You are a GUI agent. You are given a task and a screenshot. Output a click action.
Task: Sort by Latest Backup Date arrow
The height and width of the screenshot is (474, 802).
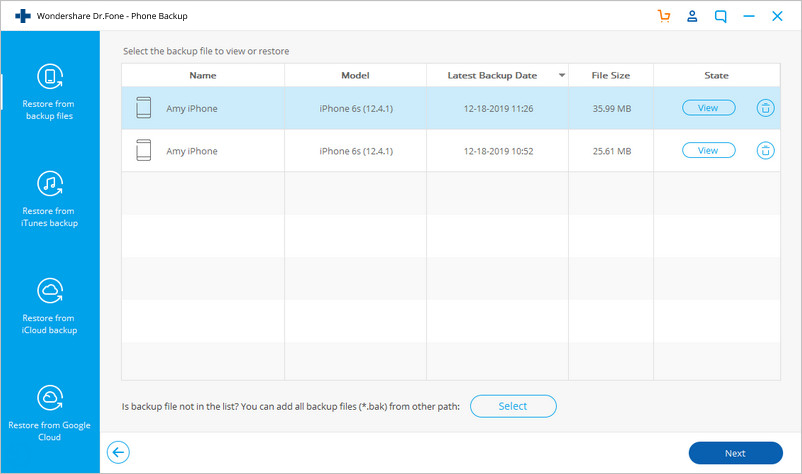click(x=562, y=75)
